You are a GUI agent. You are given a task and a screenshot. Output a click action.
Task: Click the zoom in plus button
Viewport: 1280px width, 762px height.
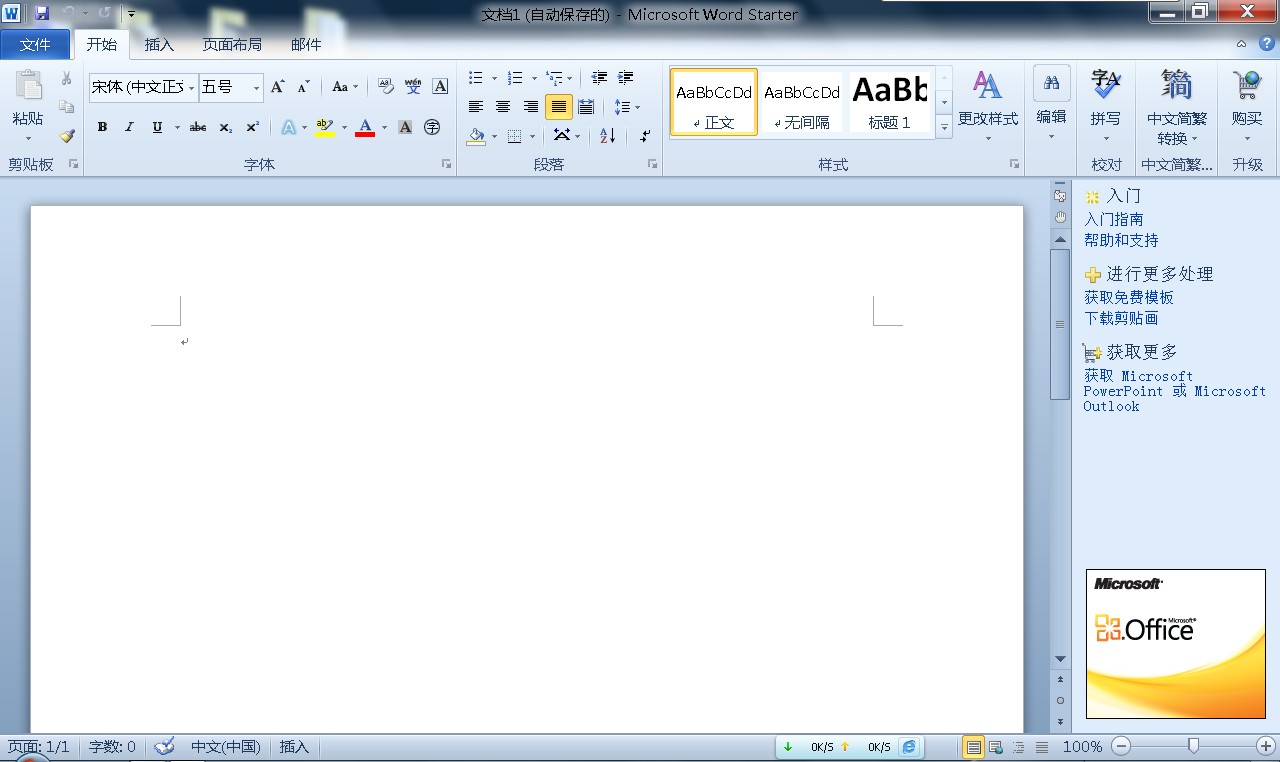coord(1266,746)
